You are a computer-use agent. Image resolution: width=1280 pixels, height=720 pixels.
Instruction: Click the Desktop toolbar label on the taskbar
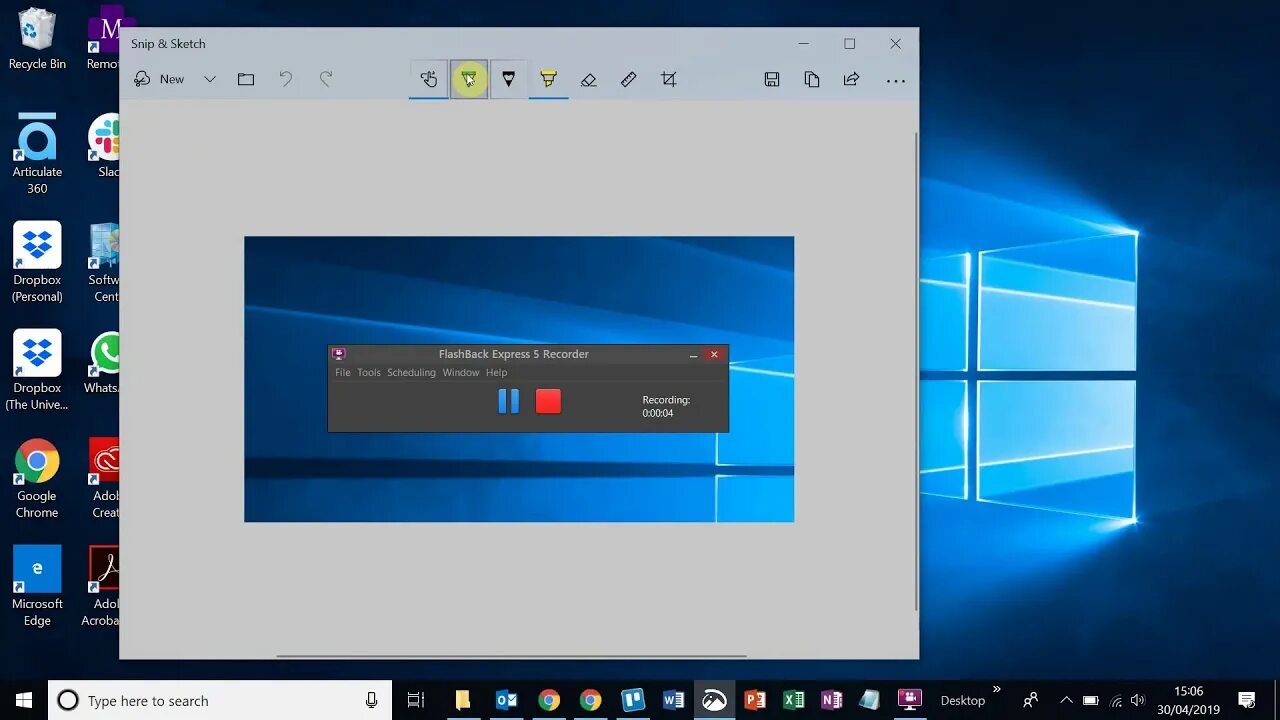point(963,701)
